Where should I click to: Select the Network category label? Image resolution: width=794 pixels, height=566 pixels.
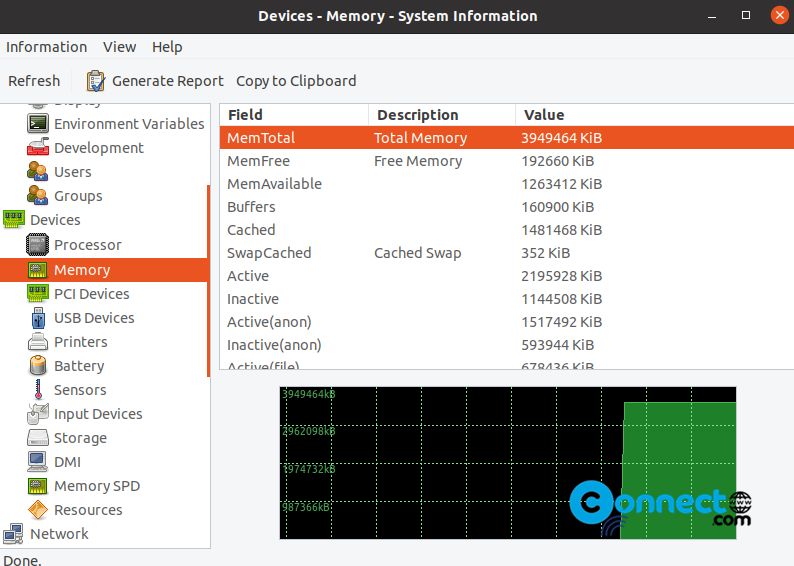click(59, 534)
